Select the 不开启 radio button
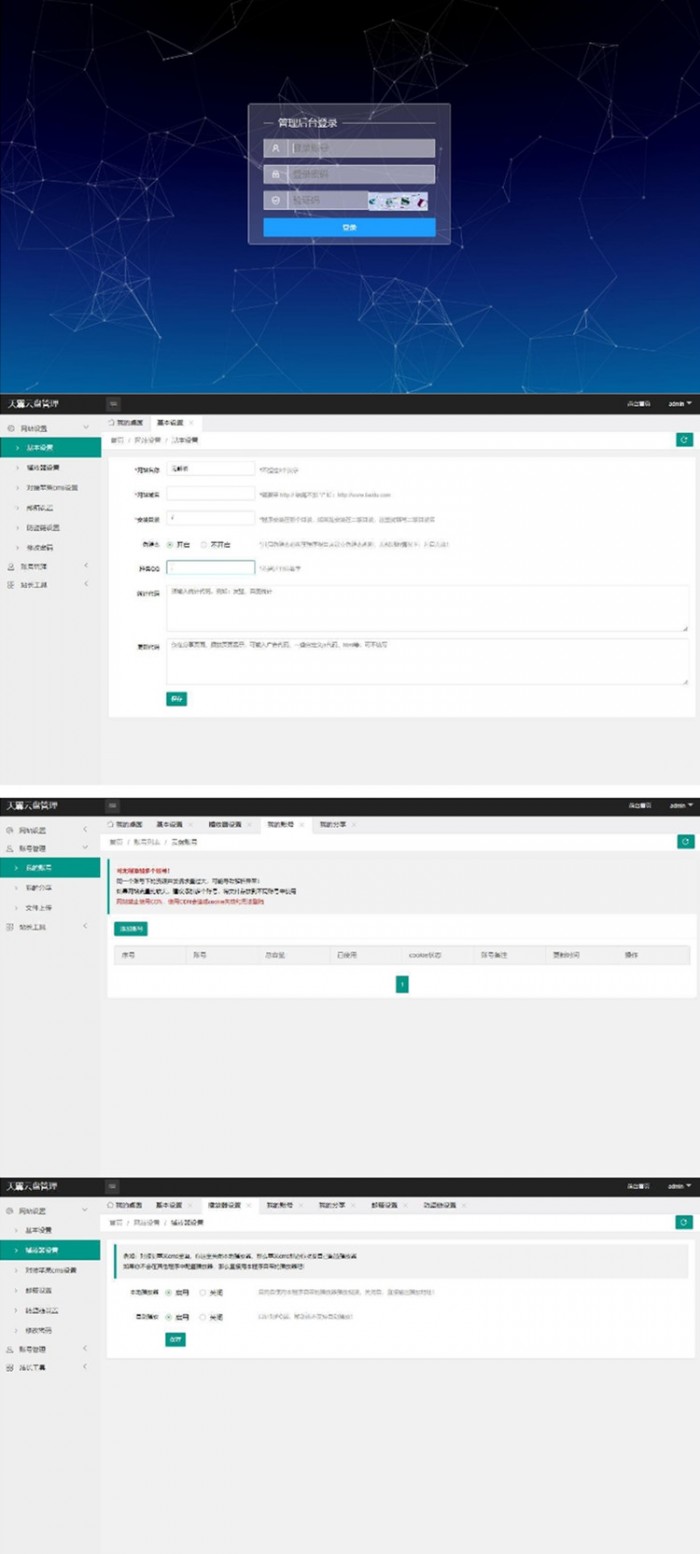The height and width of the screenshot is (1554, 700). (204, 544)
